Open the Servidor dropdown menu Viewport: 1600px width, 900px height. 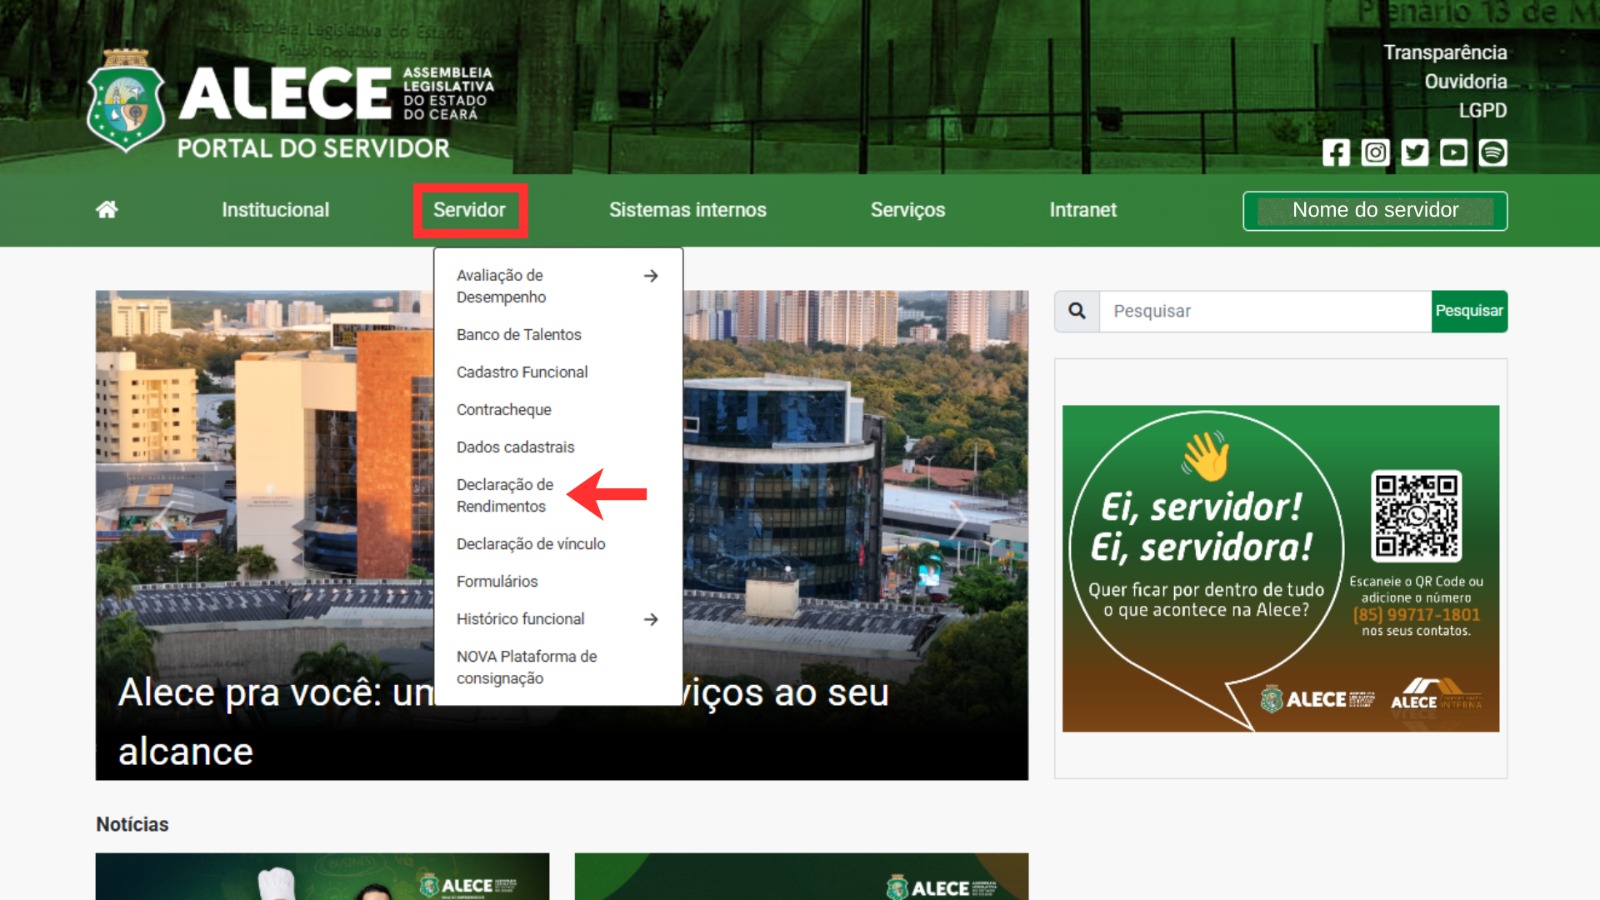[x=469, y=210]
